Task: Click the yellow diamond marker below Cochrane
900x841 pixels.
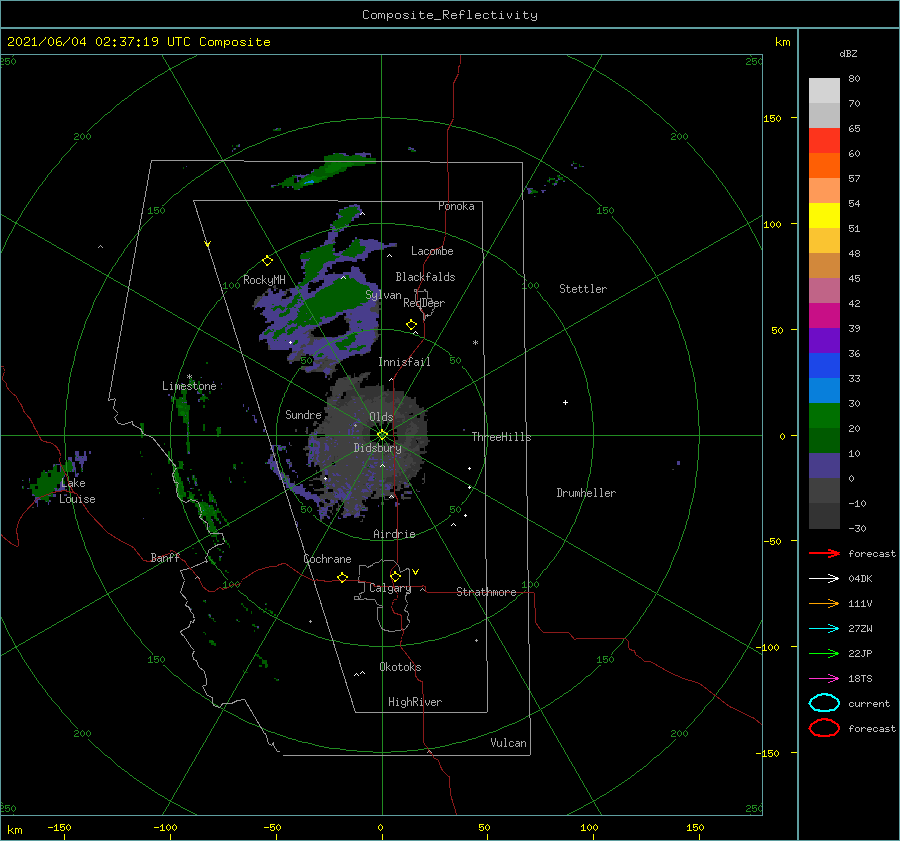Action: pyautogui.click(x=343, y=577)
